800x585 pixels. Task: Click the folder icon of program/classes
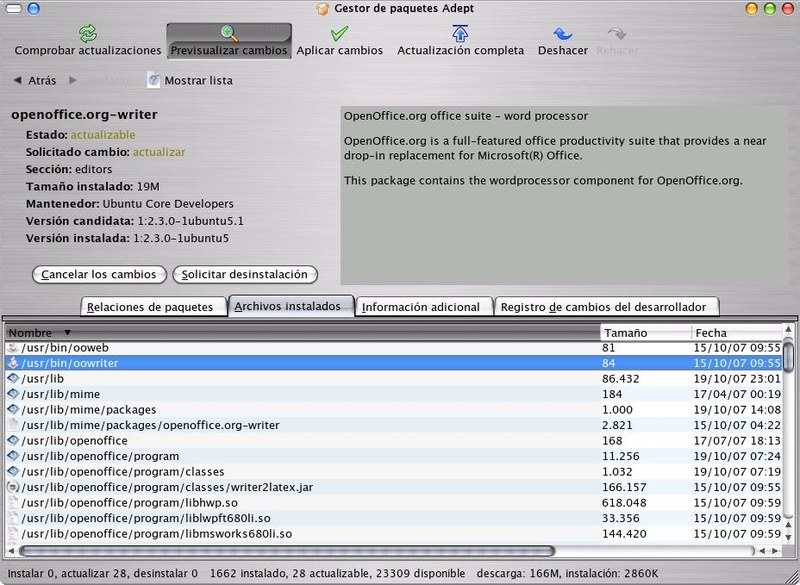[x=13, y=472]
